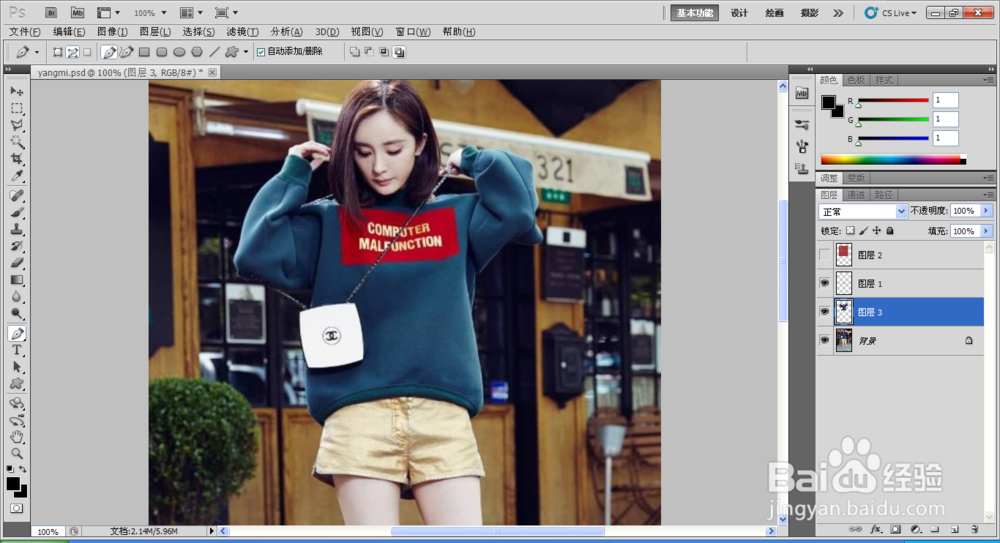
Task: Open the 文件(F) menu
Action: click(25, 31)
